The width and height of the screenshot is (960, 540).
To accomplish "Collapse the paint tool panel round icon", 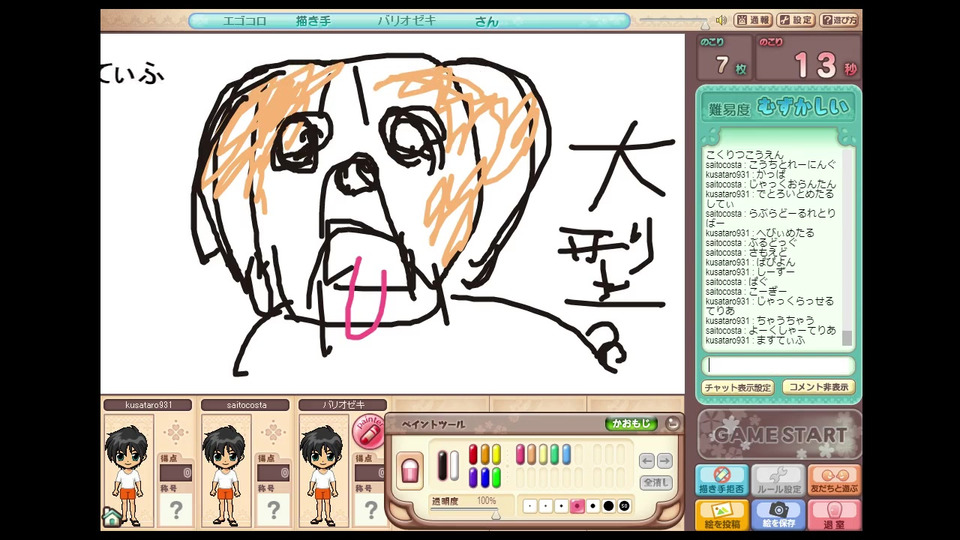I will pyautogui.click(x=672, y=423).
